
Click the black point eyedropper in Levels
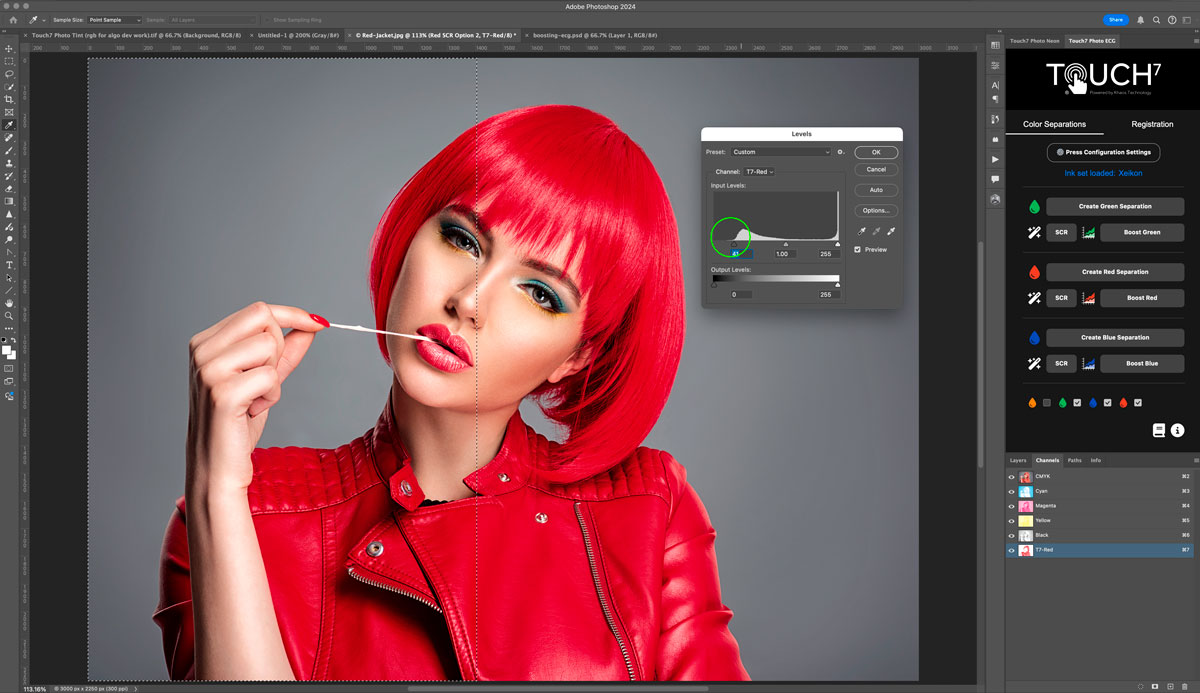tap(863, 231)
